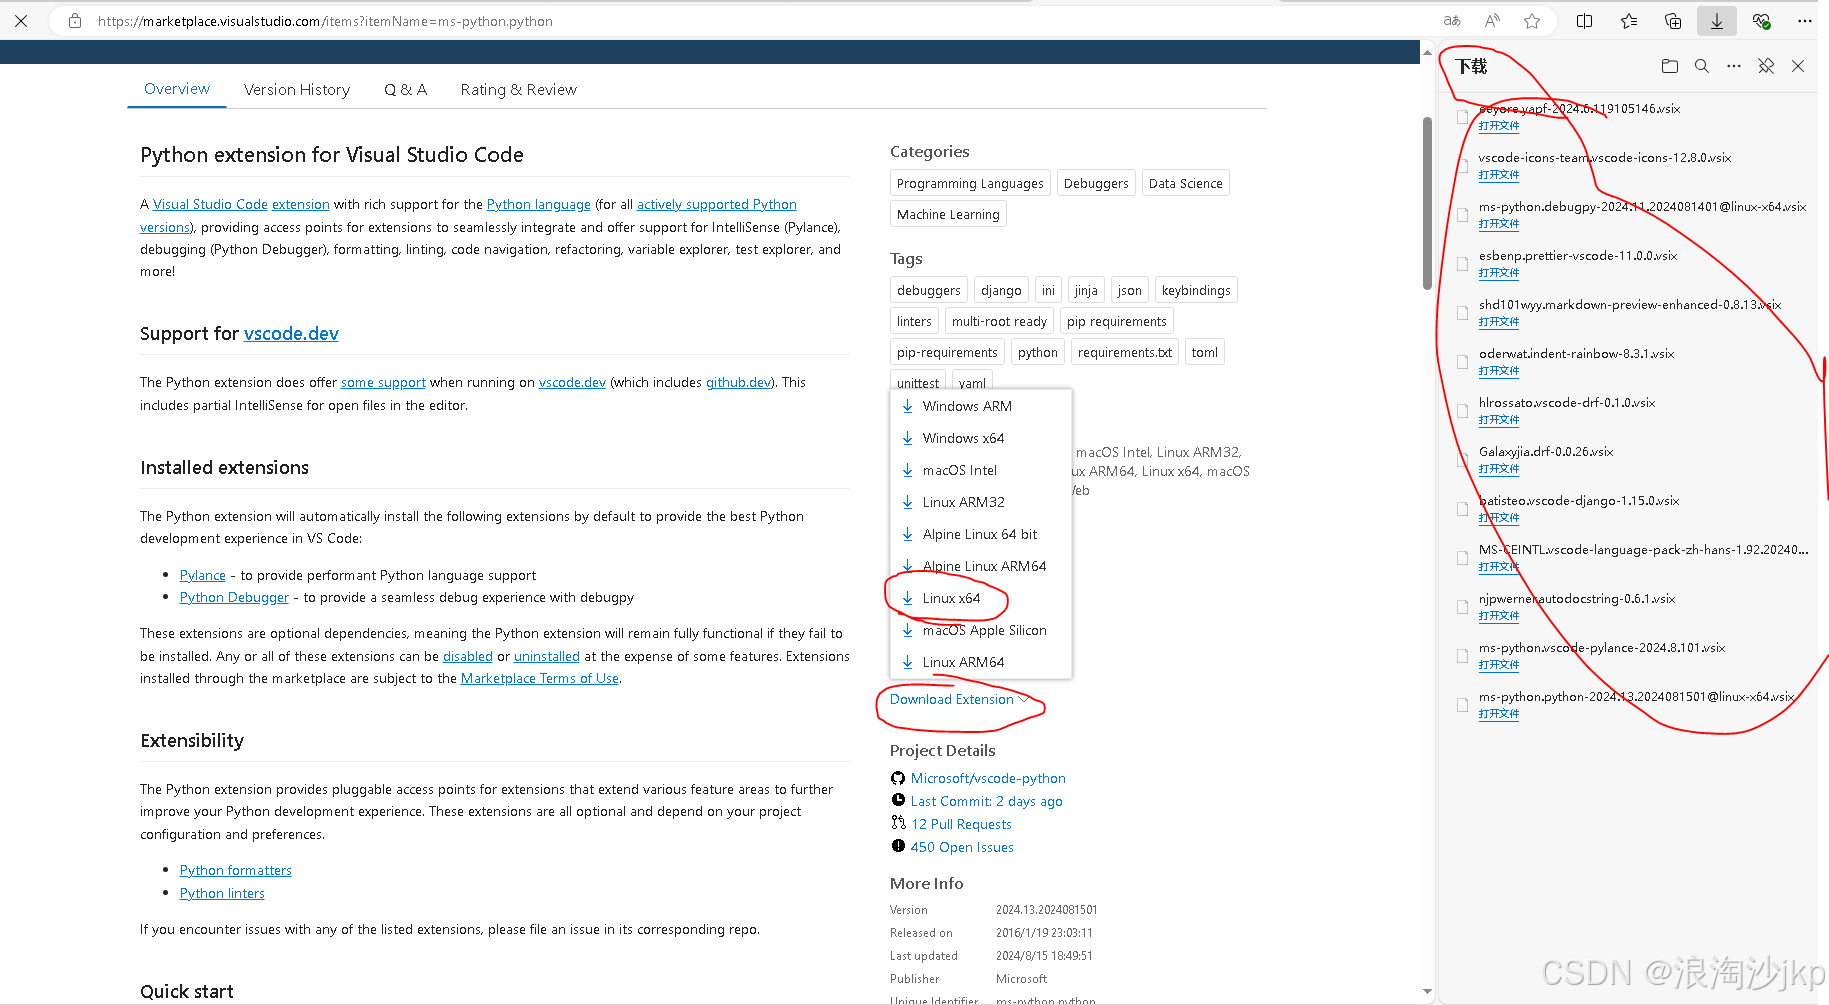1829x1005 pixels.
Task: Close the downloads panel
Action: (1798, 66)
